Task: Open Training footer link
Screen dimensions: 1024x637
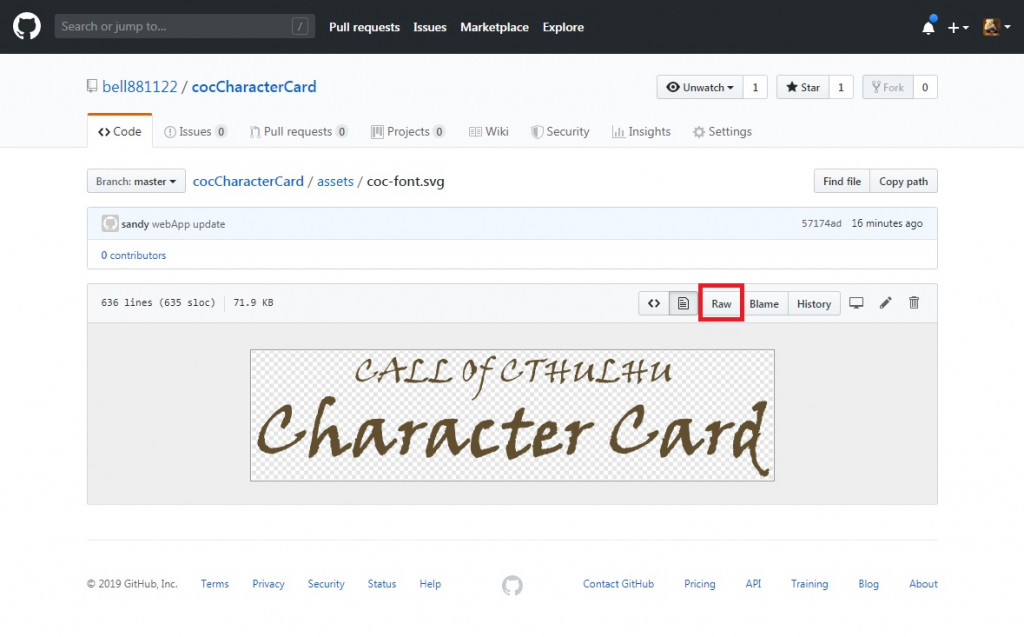Action: [809, 583]
